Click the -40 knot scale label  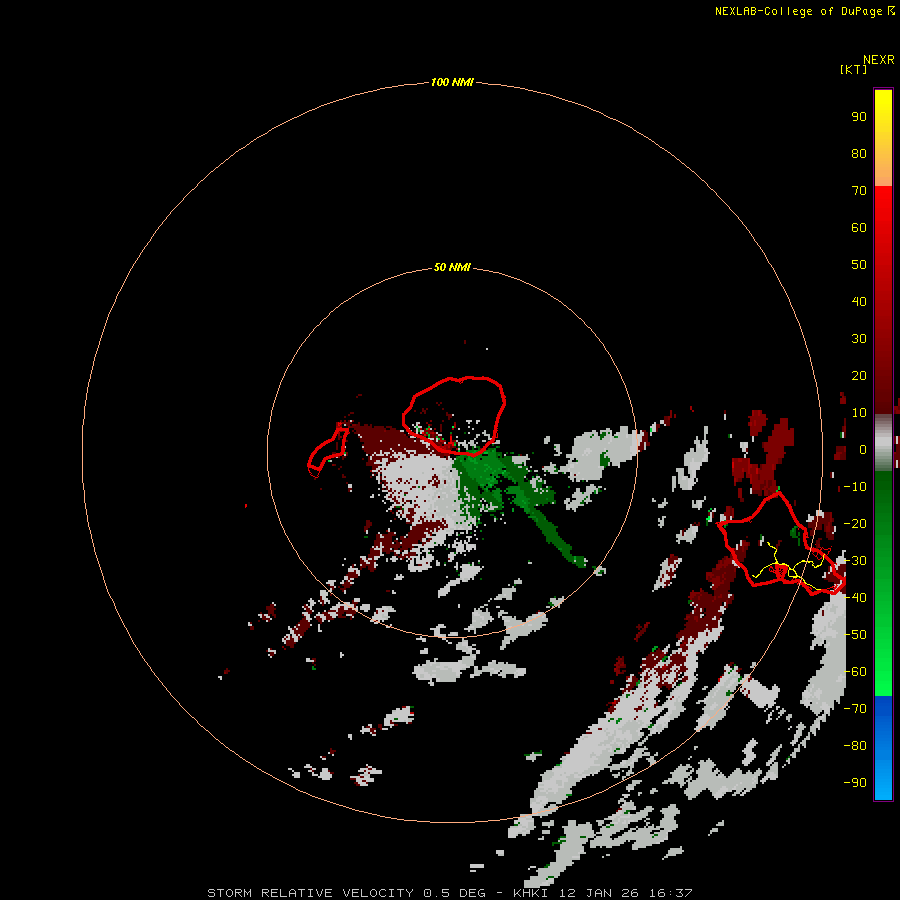[x=855, y=598]
